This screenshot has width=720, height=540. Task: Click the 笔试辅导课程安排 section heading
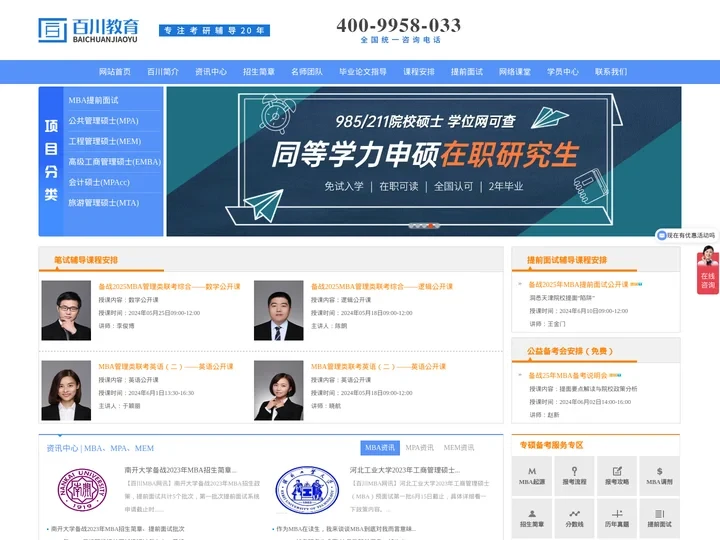pyautogui.click(x=86, y=260)
